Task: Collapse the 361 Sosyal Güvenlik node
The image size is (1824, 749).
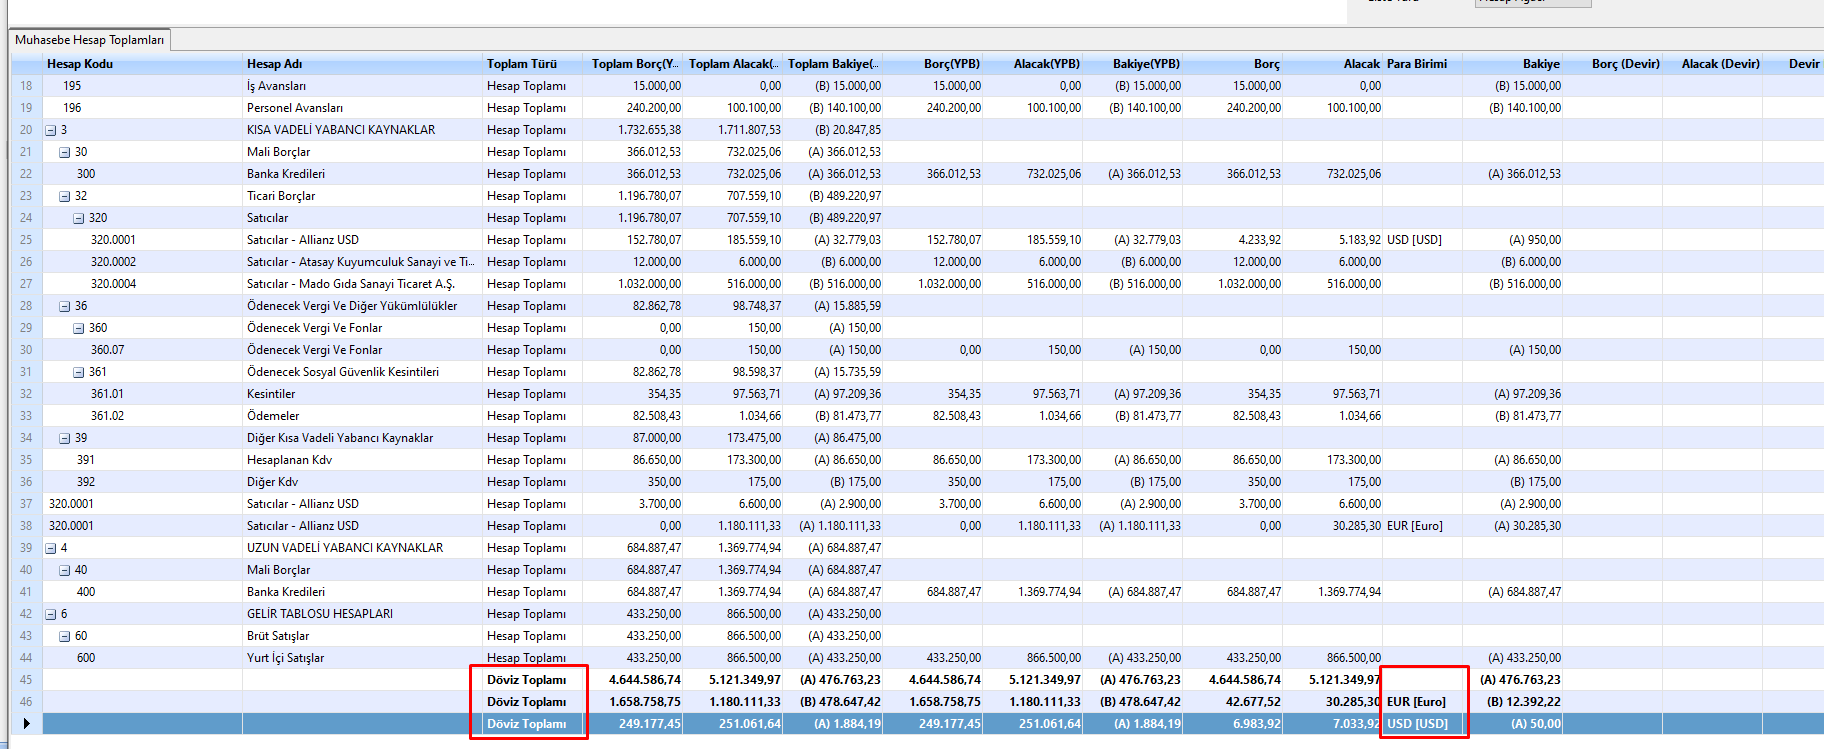Action: pos(79,372)
